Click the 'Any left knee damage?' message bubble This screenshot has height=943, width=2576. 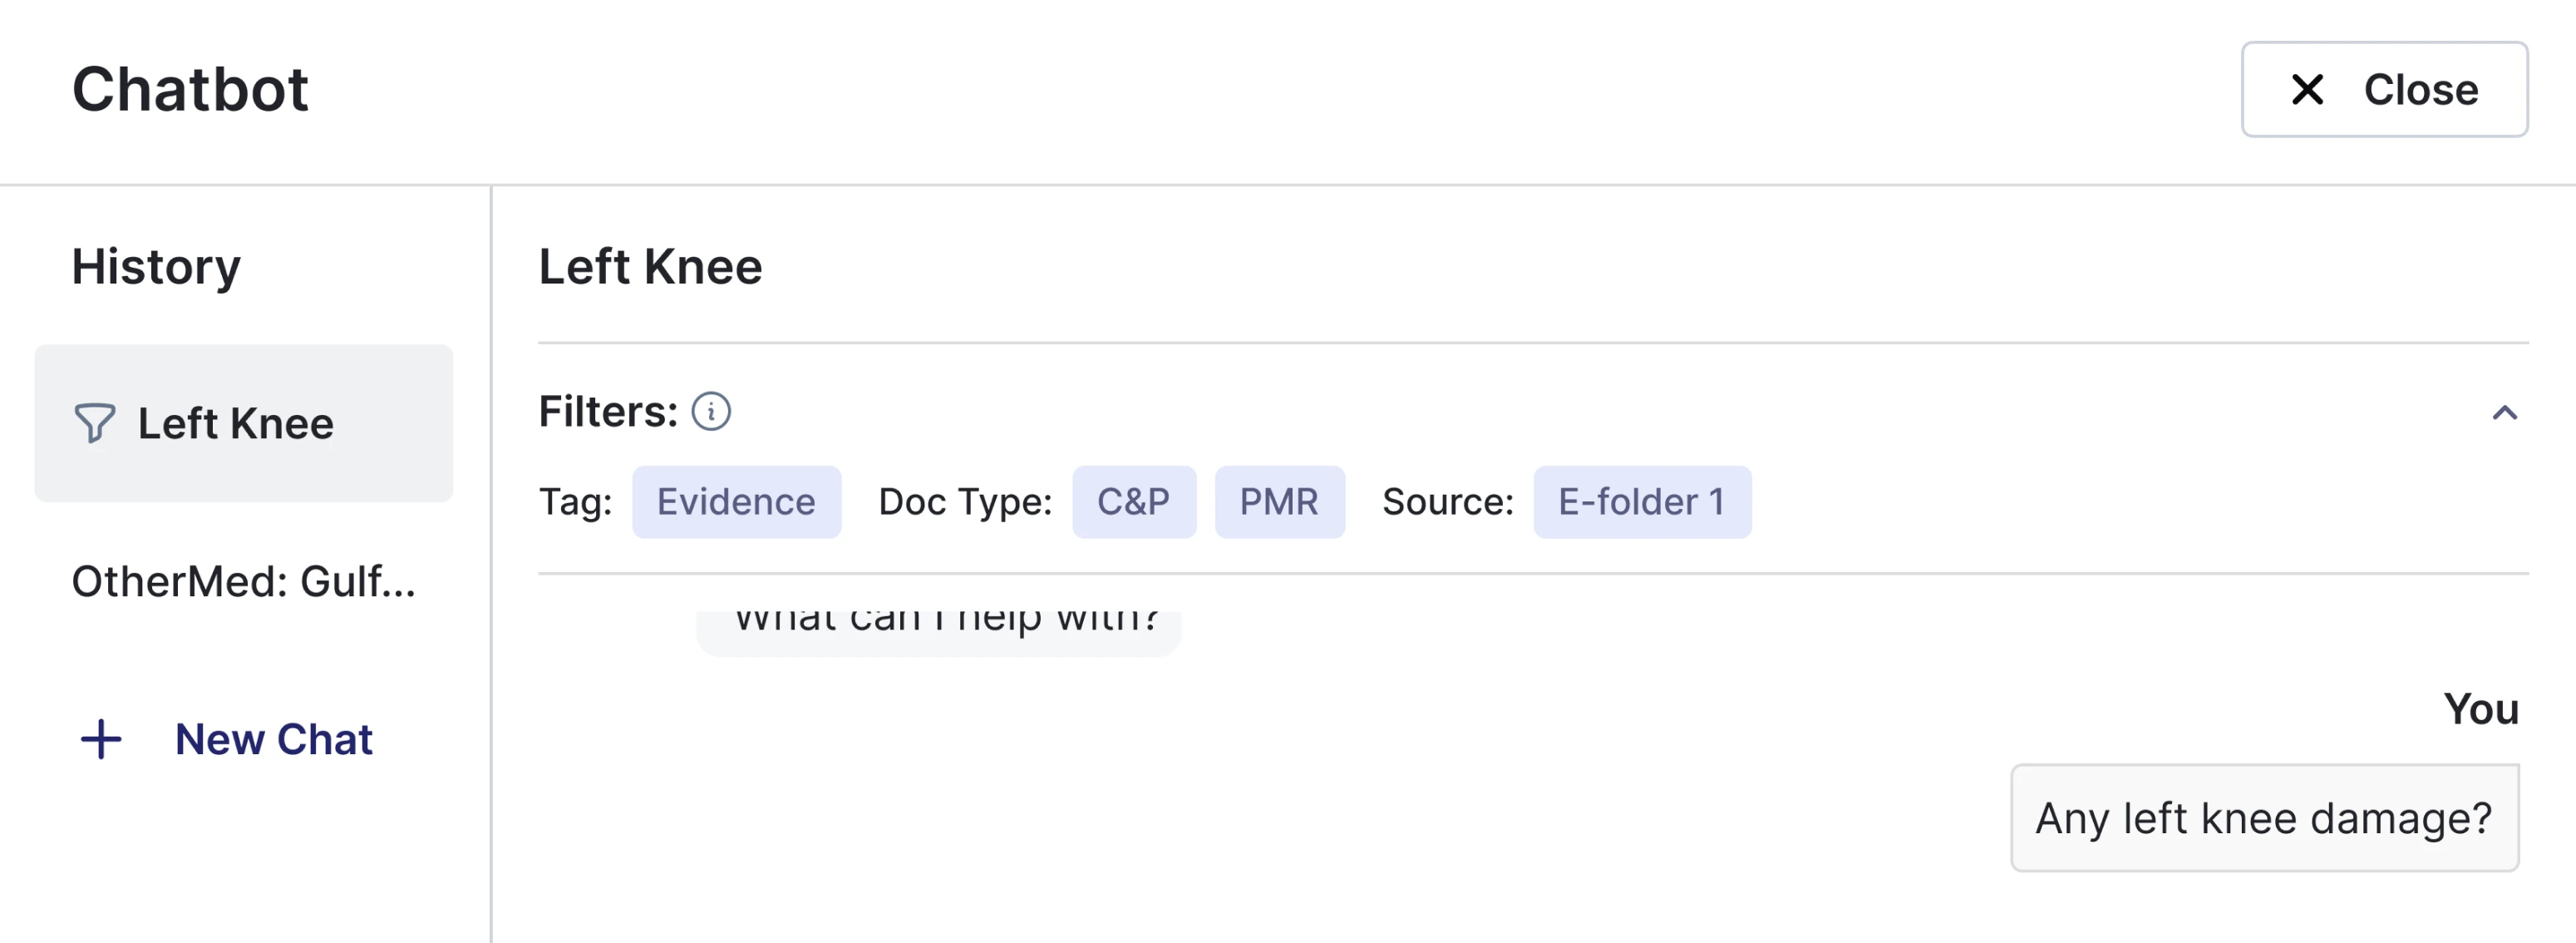click(2264, 818)
